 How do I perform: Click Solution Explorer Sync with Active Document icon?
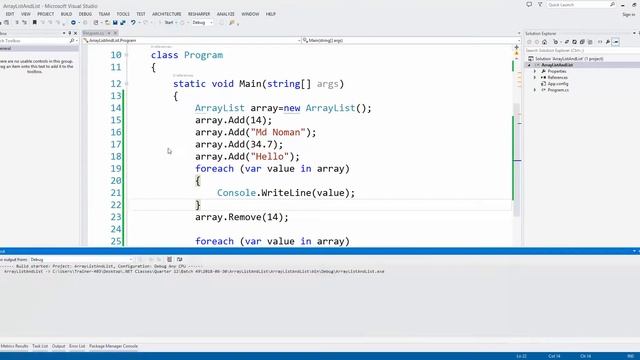click(x=567, y=42)
